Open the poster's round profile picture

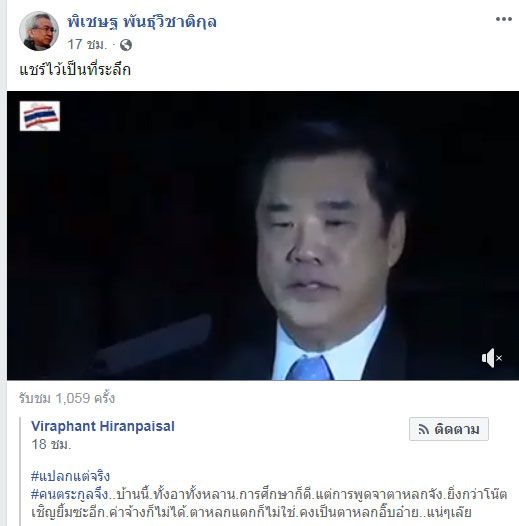click(x=39, y=31)
